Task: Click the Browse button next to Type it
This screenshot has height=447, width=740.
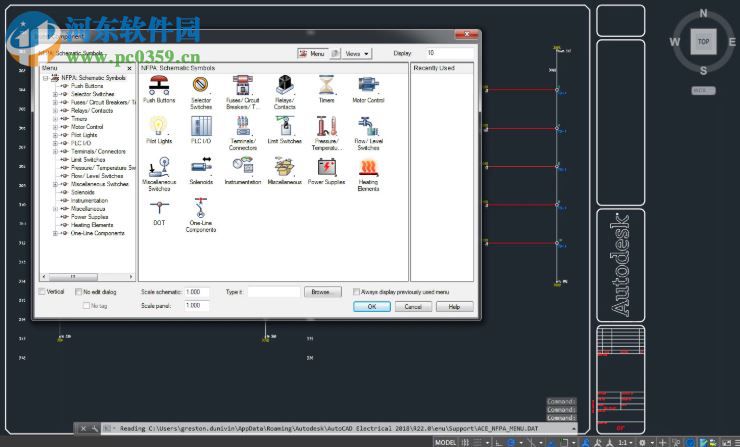Action: [322, 292]
